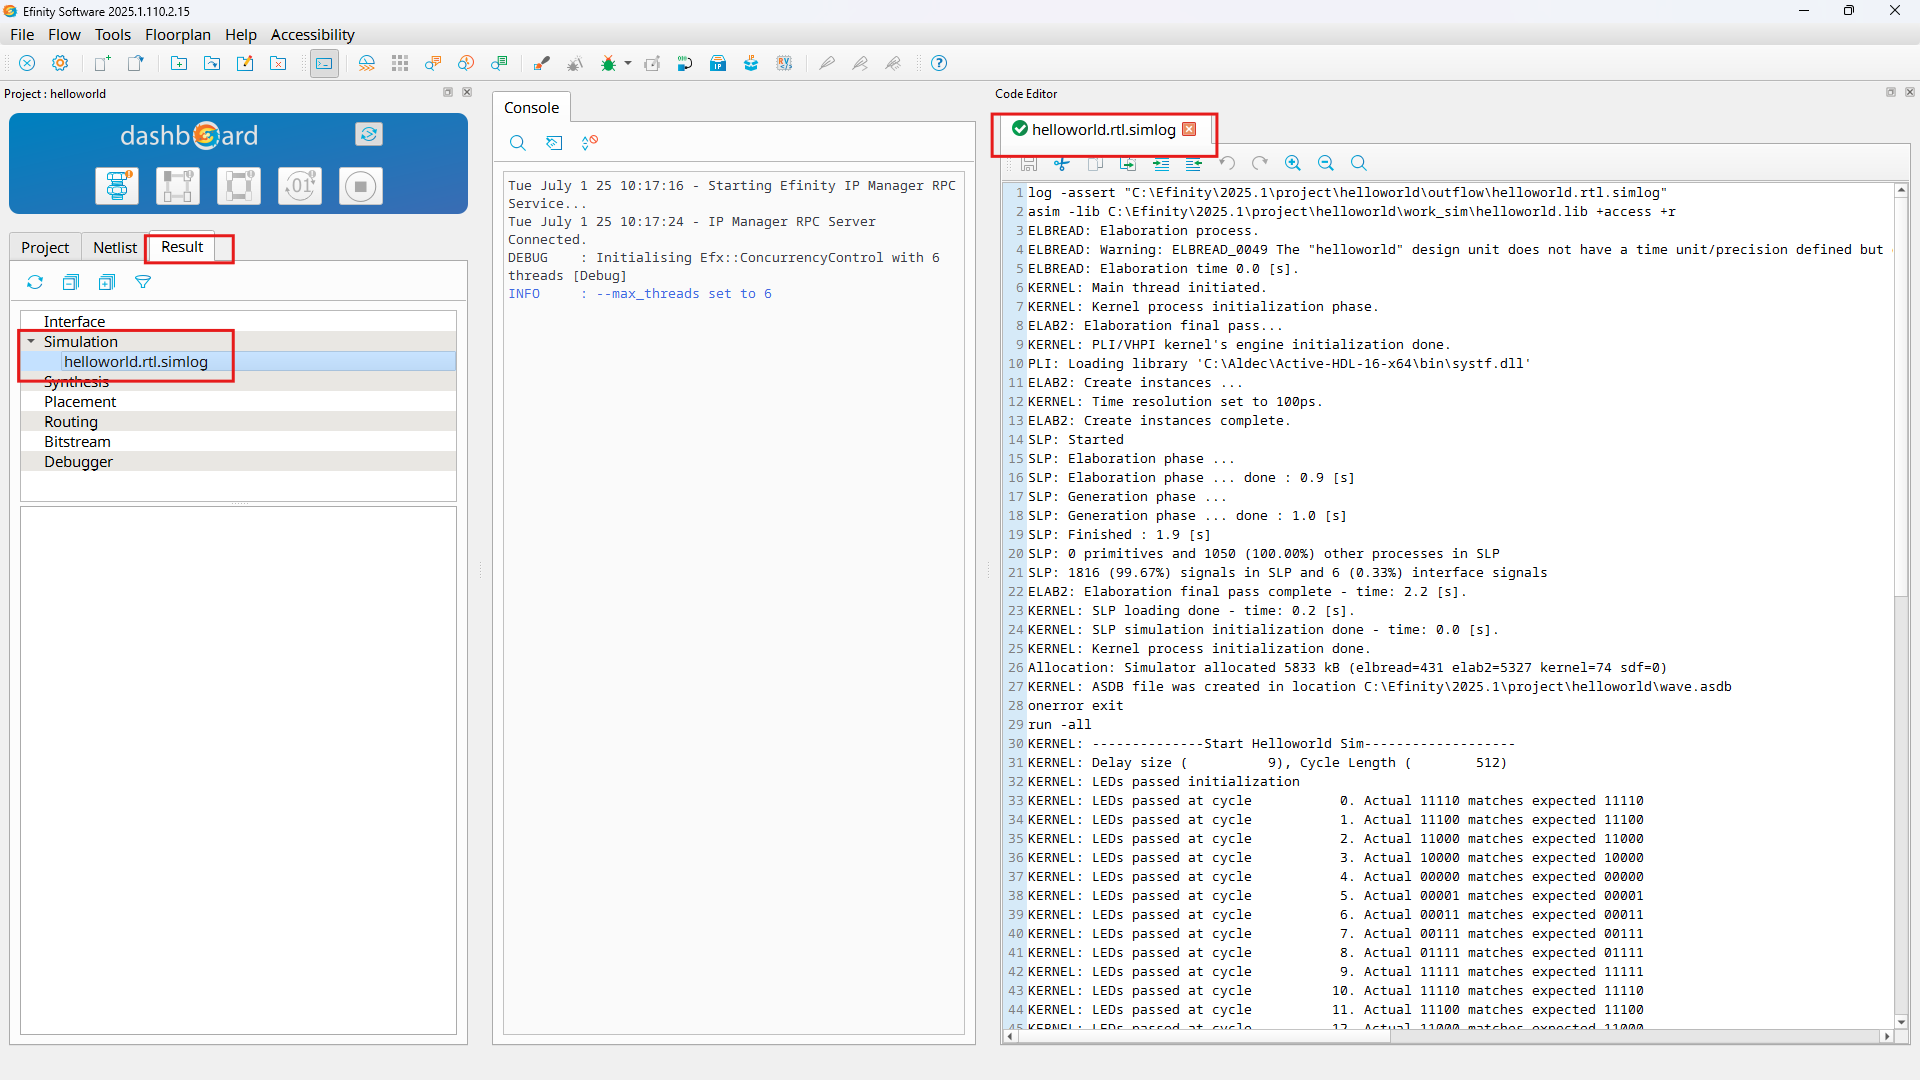Expand the Debugger dropdown arrow
The image size is (1920, 1080).
(628, 63)
